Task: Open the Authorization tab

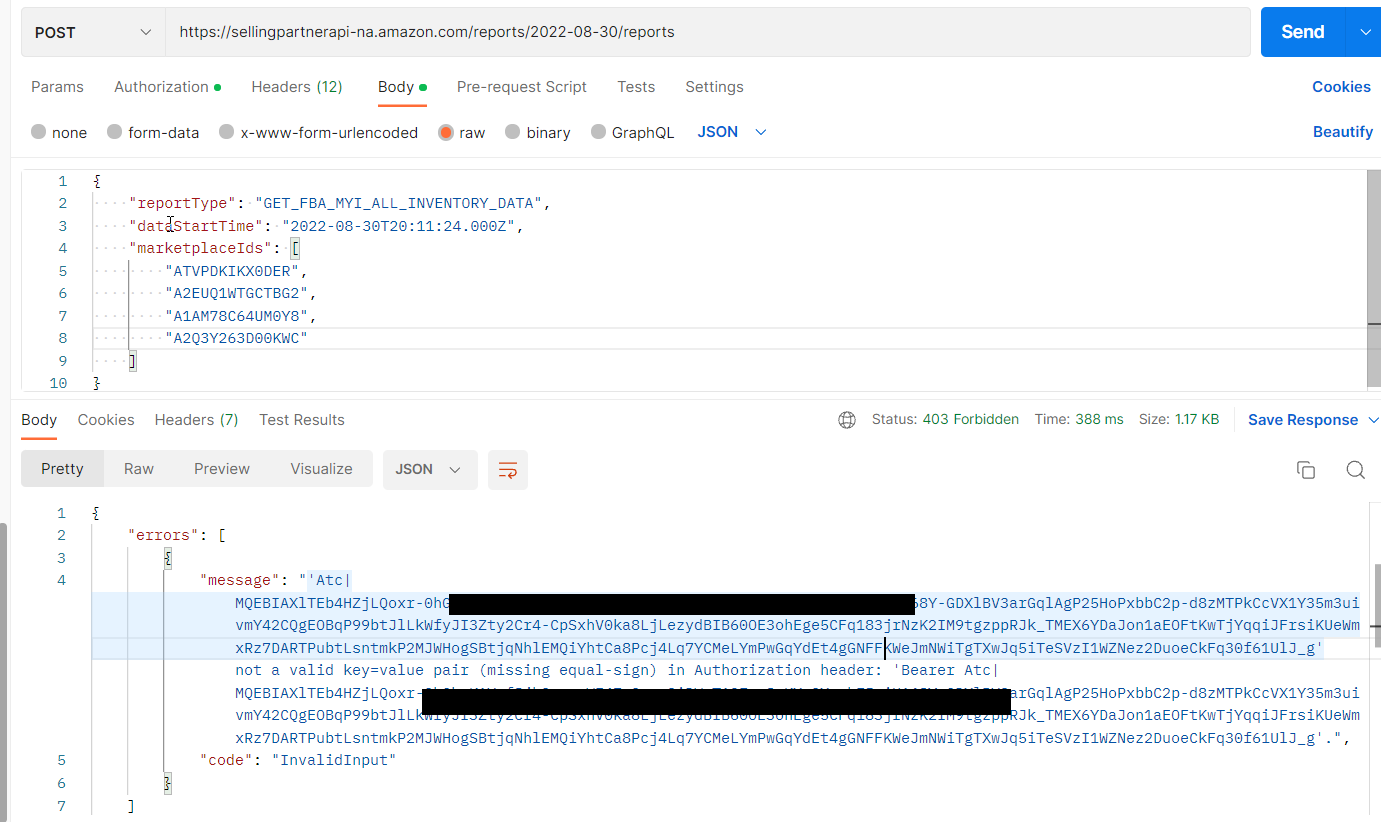Action: (167, 87)
